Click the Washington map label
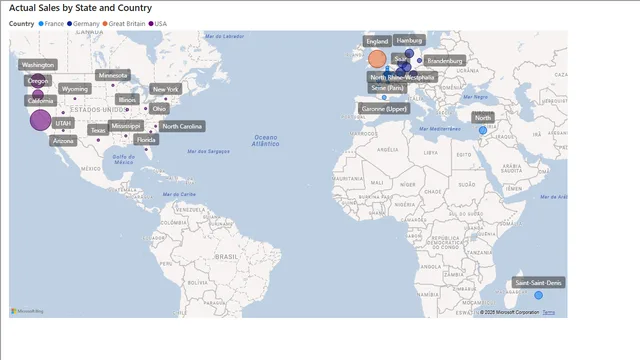The height and width of the screenshot is (360, 640). [38, 65]
